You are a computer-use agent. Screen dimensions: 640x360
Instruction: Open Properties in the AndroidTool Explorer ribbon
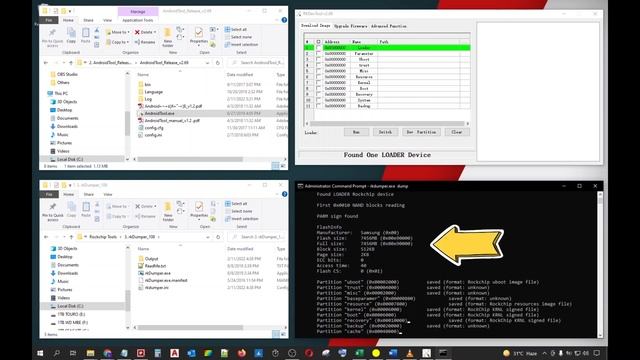pyautogui.click(x=199, y=36)
